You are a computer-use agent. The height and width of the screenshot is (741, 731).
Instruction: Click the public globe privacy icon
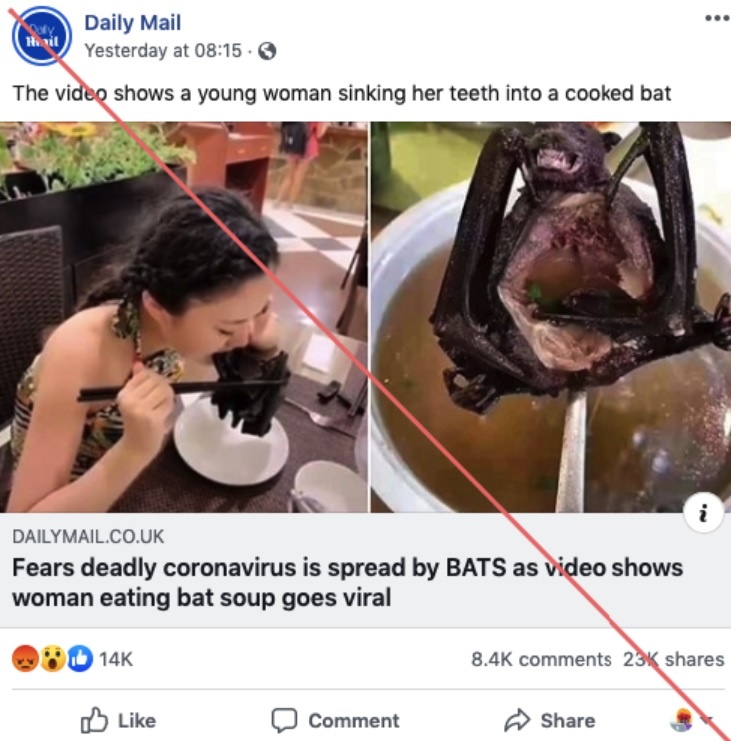coord(267,51)
